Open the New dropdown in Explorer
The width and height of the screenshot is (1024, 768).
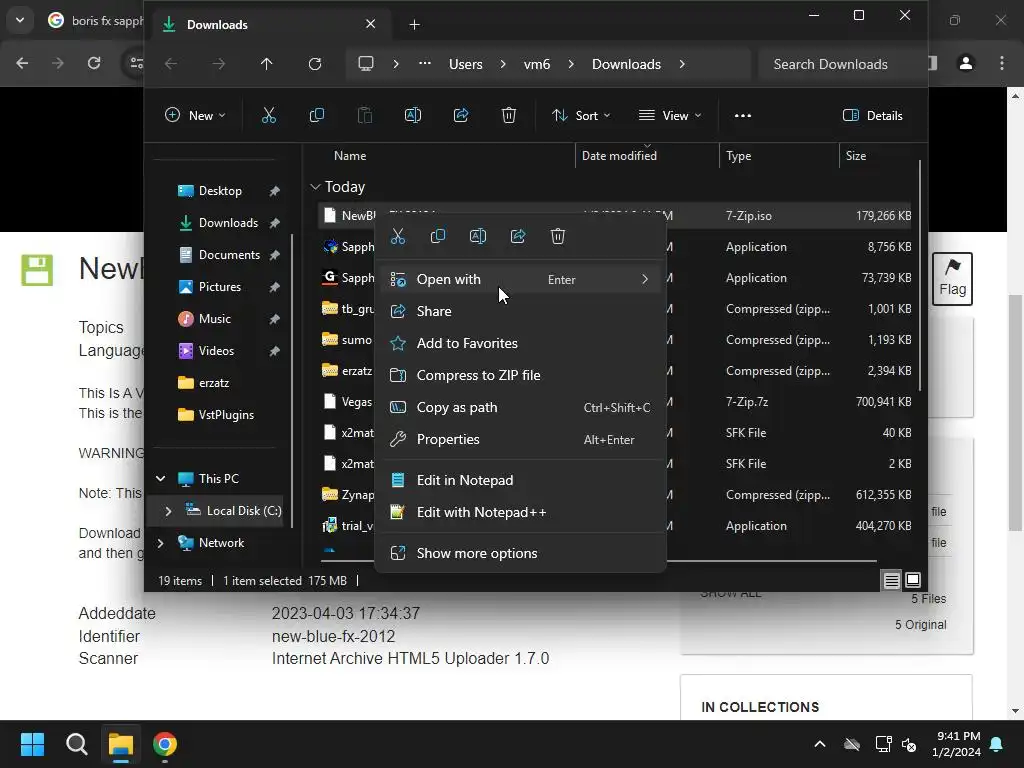tap(195, 116)
